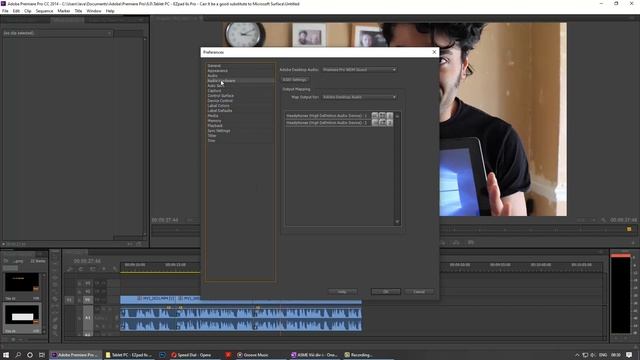Open Map Output for dropdown

click(x=359, y=97)
